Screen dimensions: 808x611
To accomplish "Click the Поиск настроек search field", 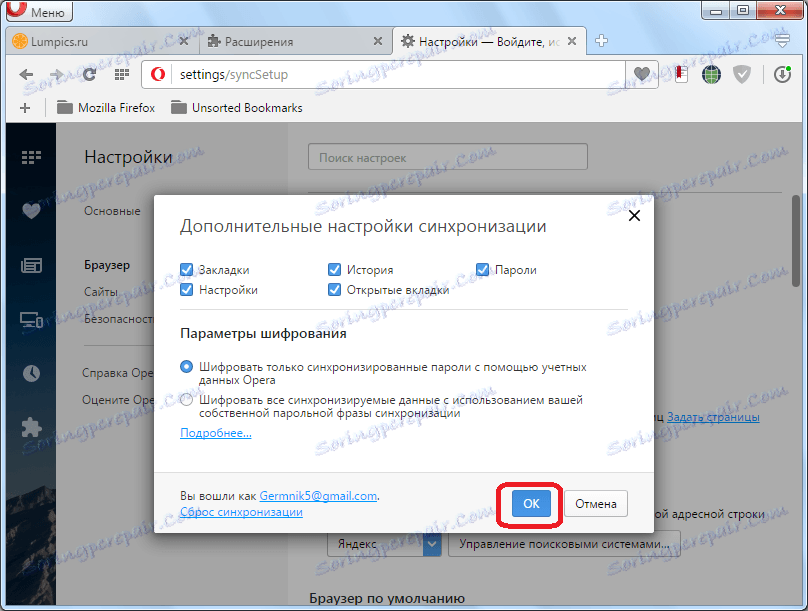I will click(447, 157).
